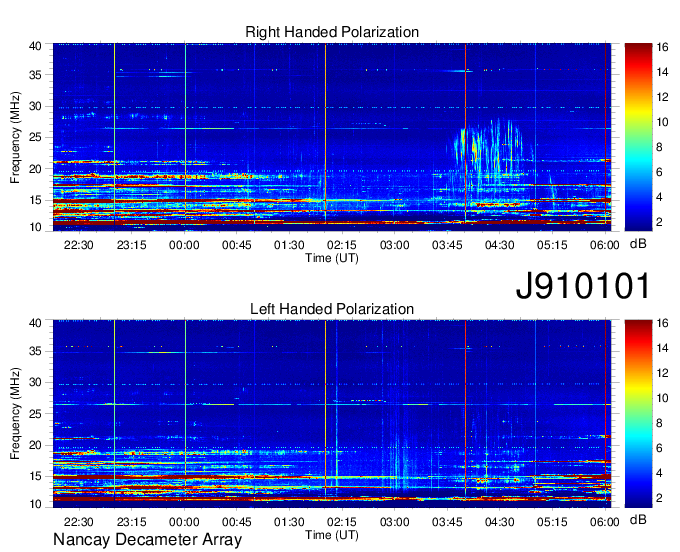Click the "22:30" time tick under Right Handed plot

pyautogui.click(x=78, y=245)
